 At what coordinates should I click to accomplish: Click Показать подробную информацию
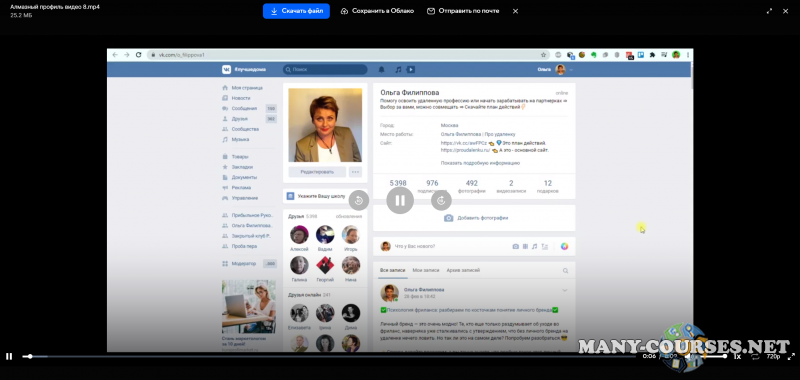pyautogui.click(x=480, y=163)
